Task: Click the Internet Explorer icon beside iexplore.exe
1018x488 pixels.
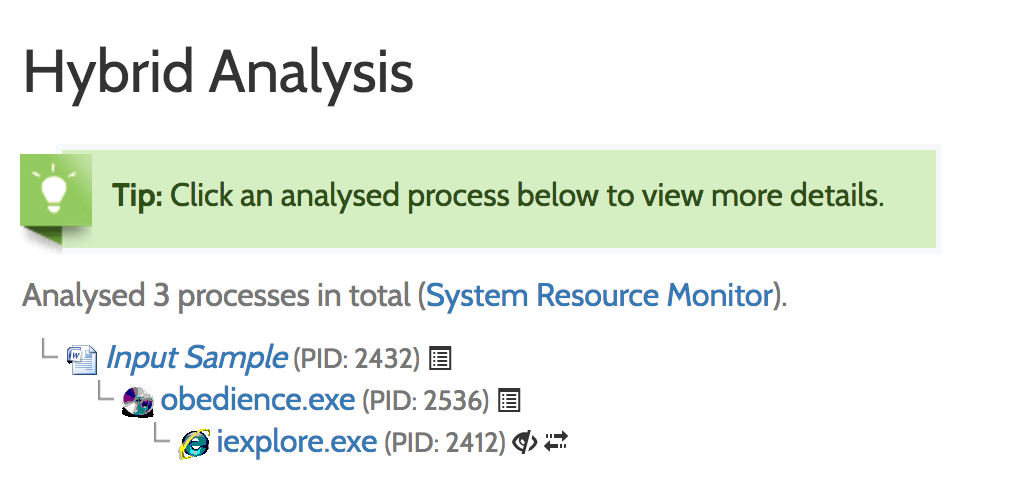Action: point(194,443)
